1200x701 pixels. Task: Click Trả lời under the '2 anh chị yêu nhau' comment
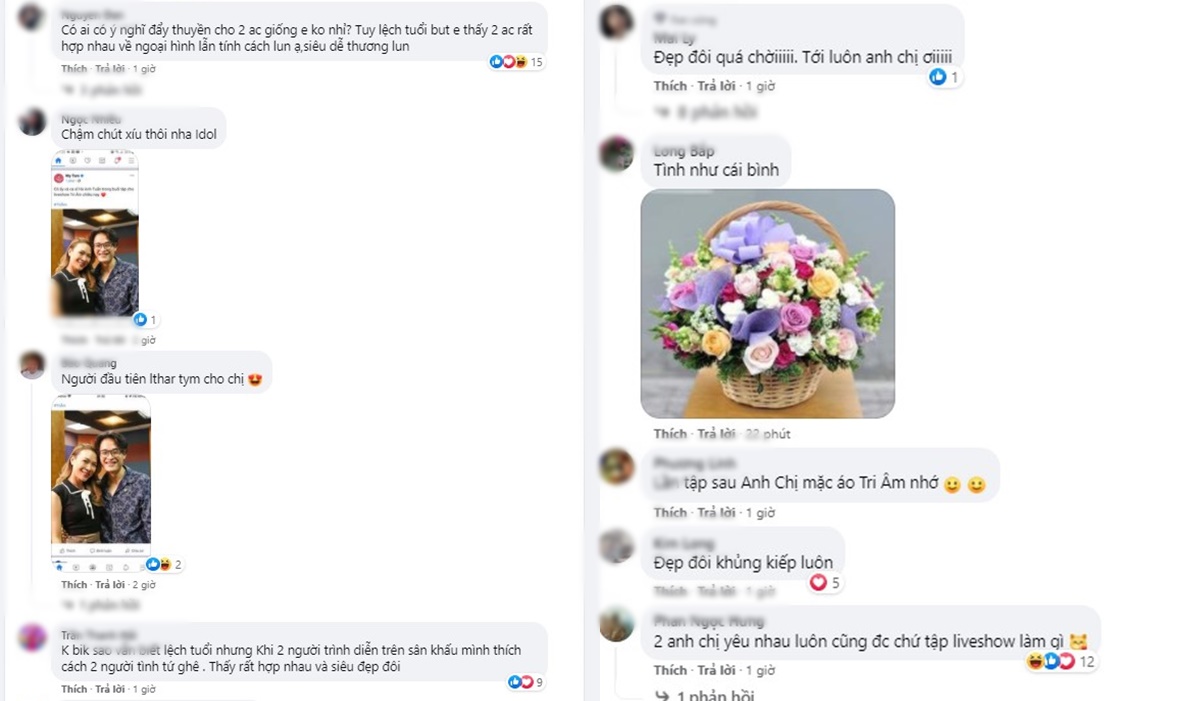(x=716, y=670)
